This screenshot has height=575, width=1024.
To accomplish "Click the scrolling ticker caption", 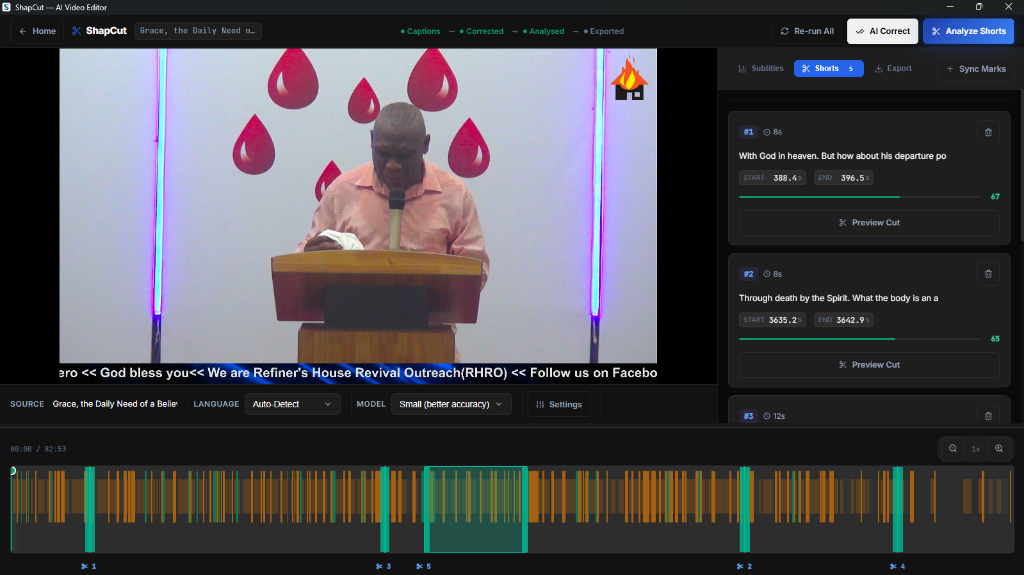I will (x=358, y=372).
